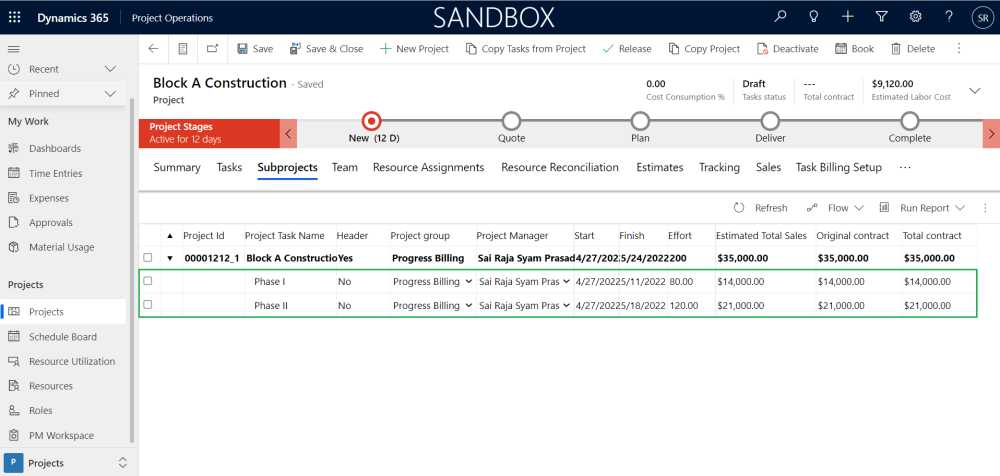Image resolution: width=1000 pixels, height=476 pixels.
Task: Open the help question mark icon
Action: point(950,17)
